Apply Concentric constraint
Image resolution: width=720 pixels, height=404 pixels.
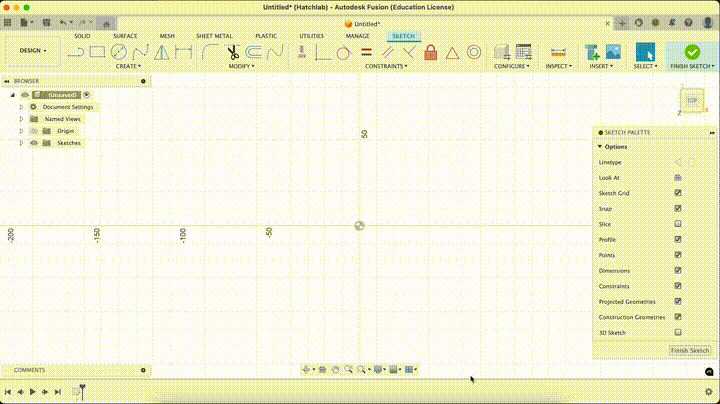[x=474, y=52]
